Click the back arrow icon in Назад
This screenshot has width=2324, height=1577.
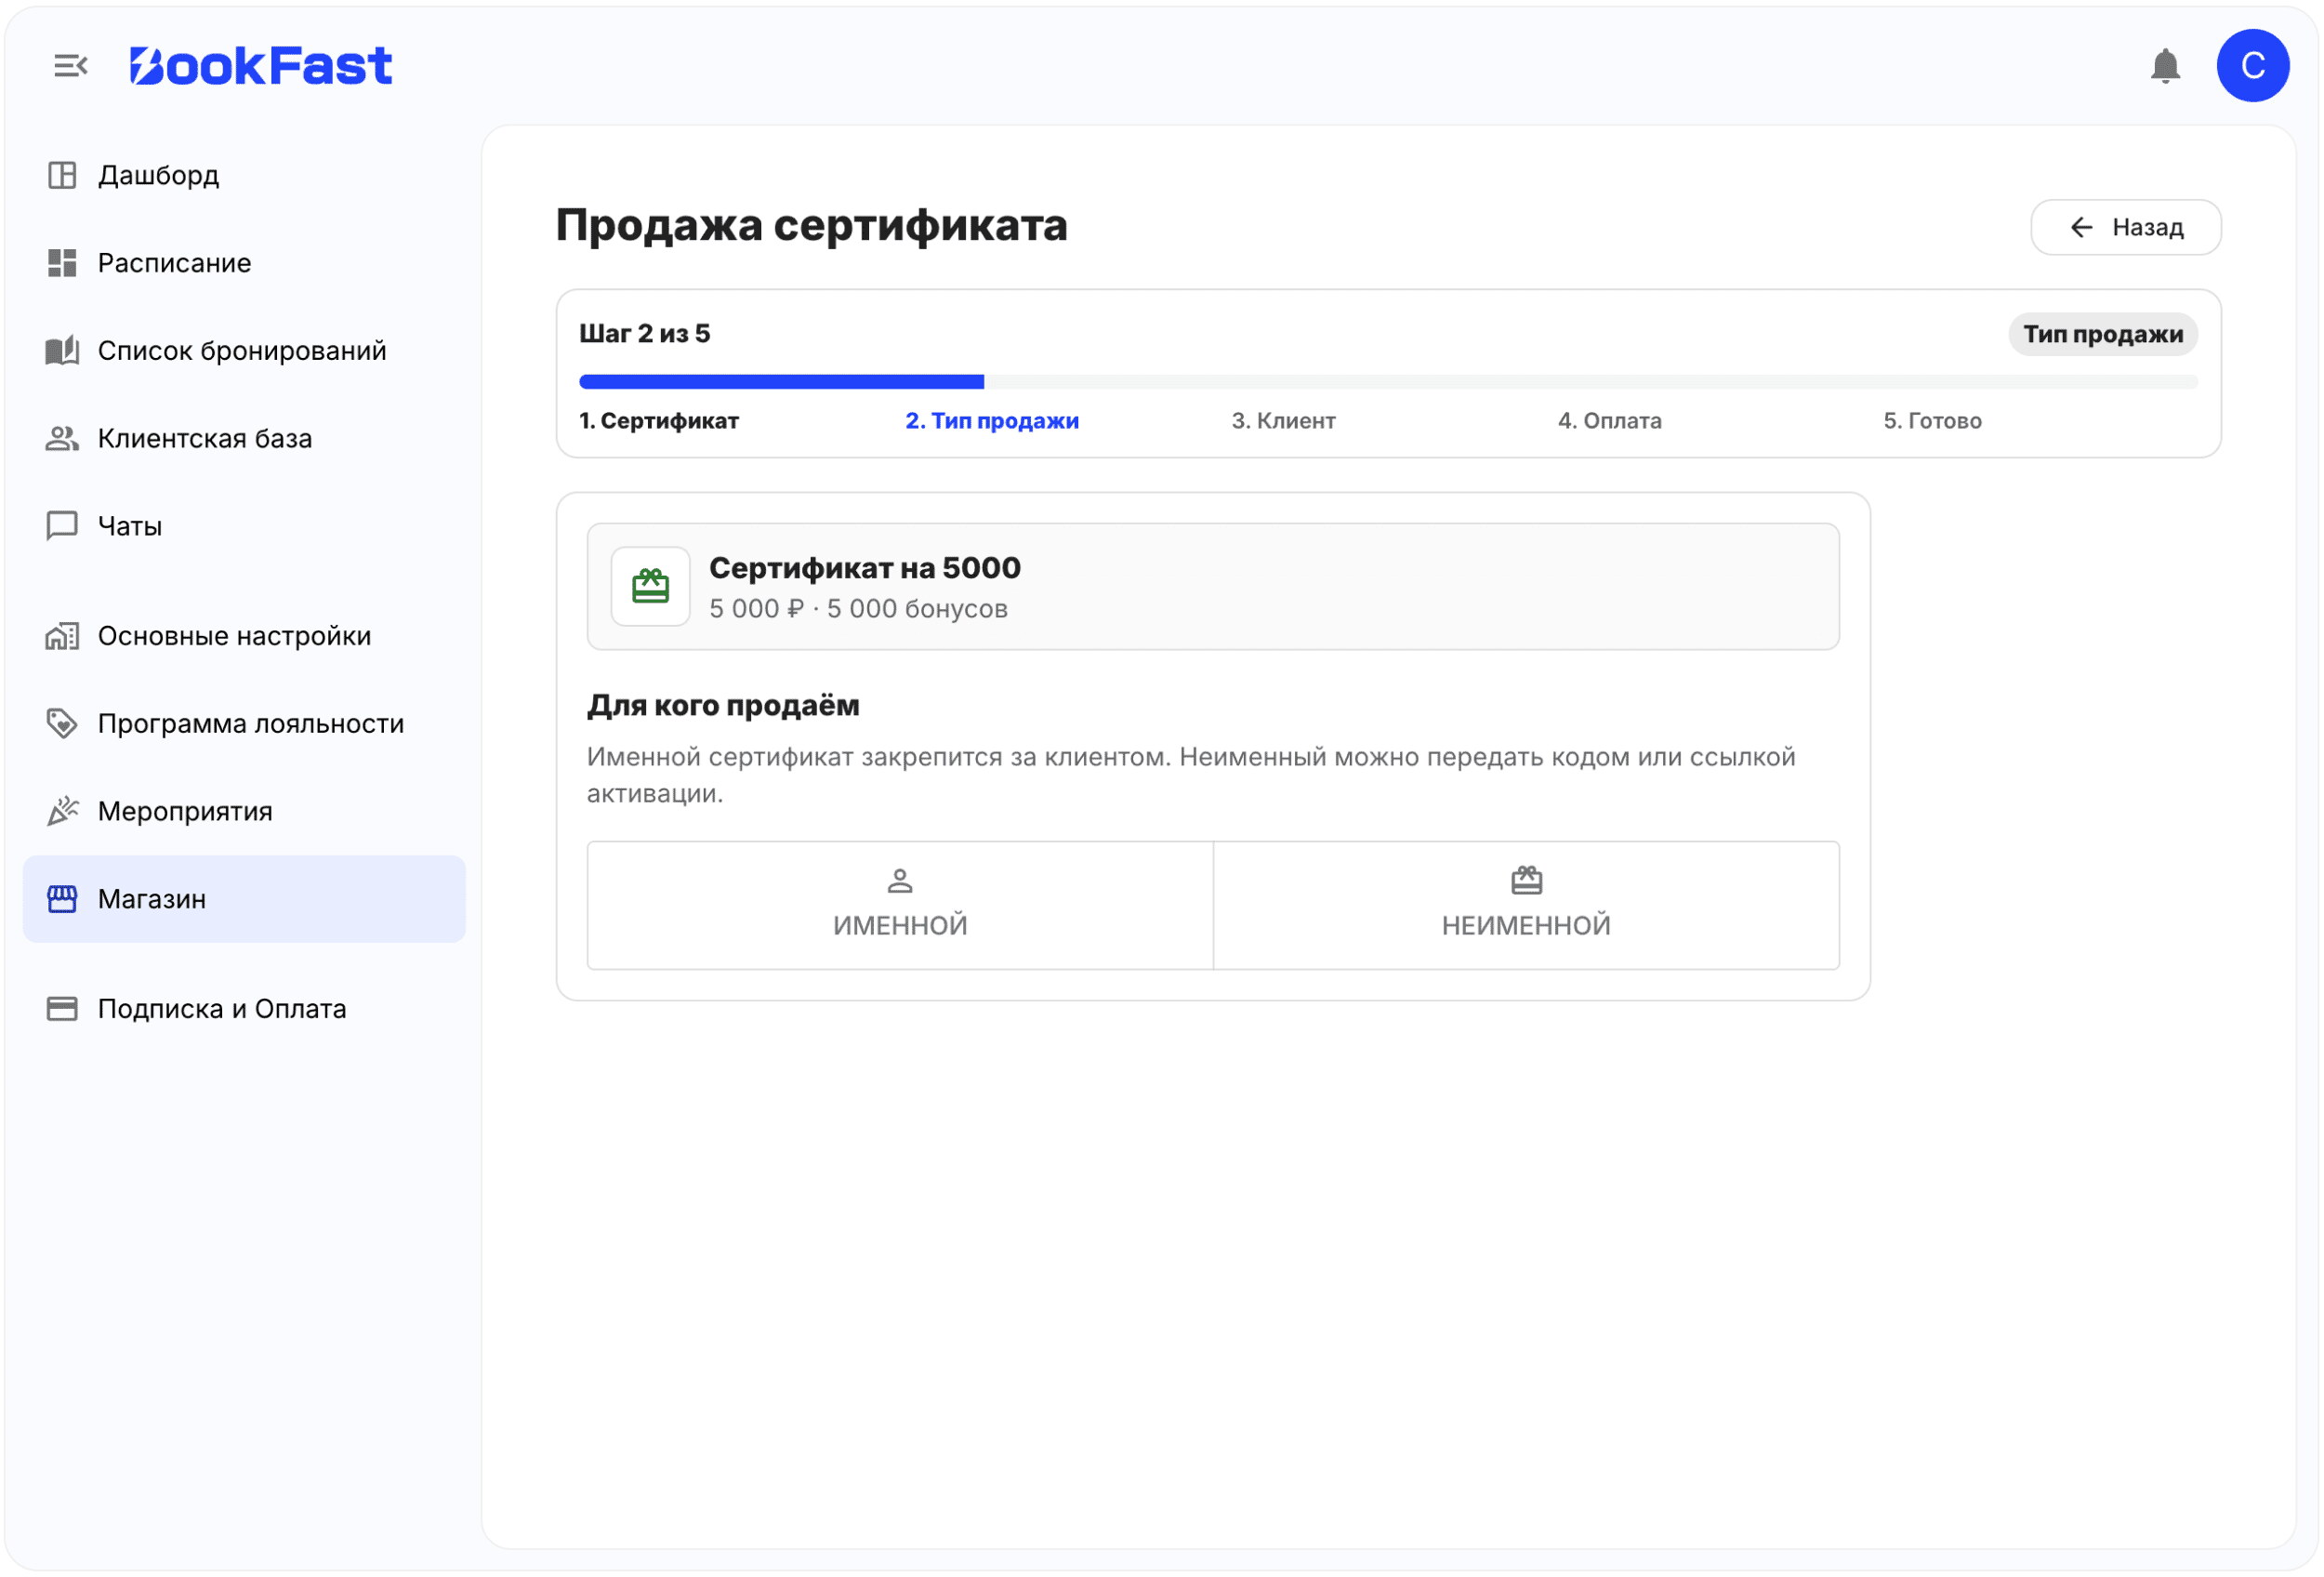click(x=2081, y=228)
